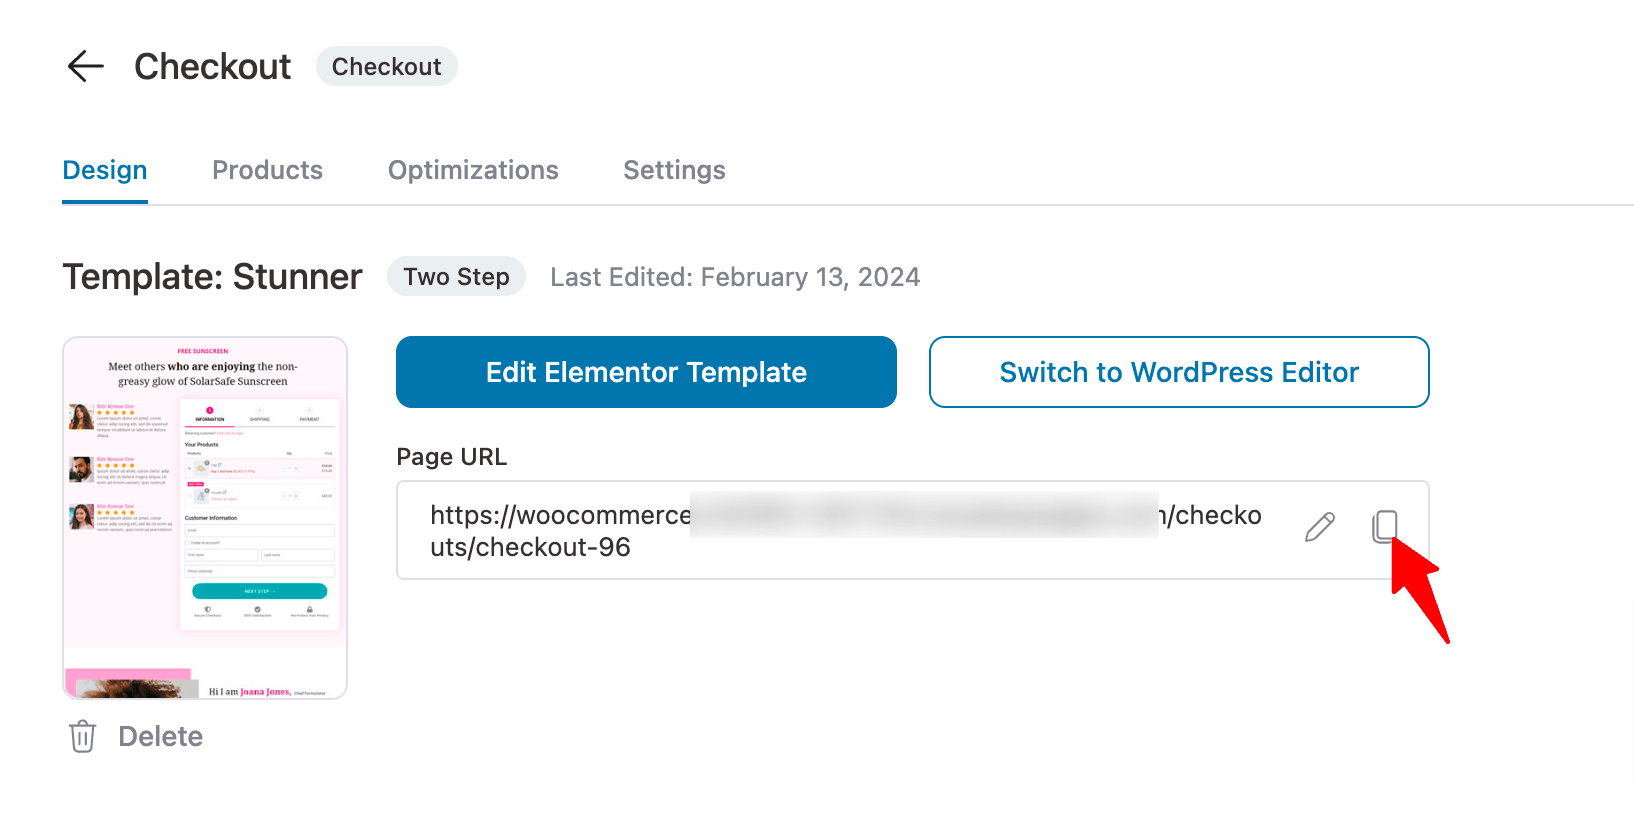Click the Last Edited date text

tap(734, 277)
